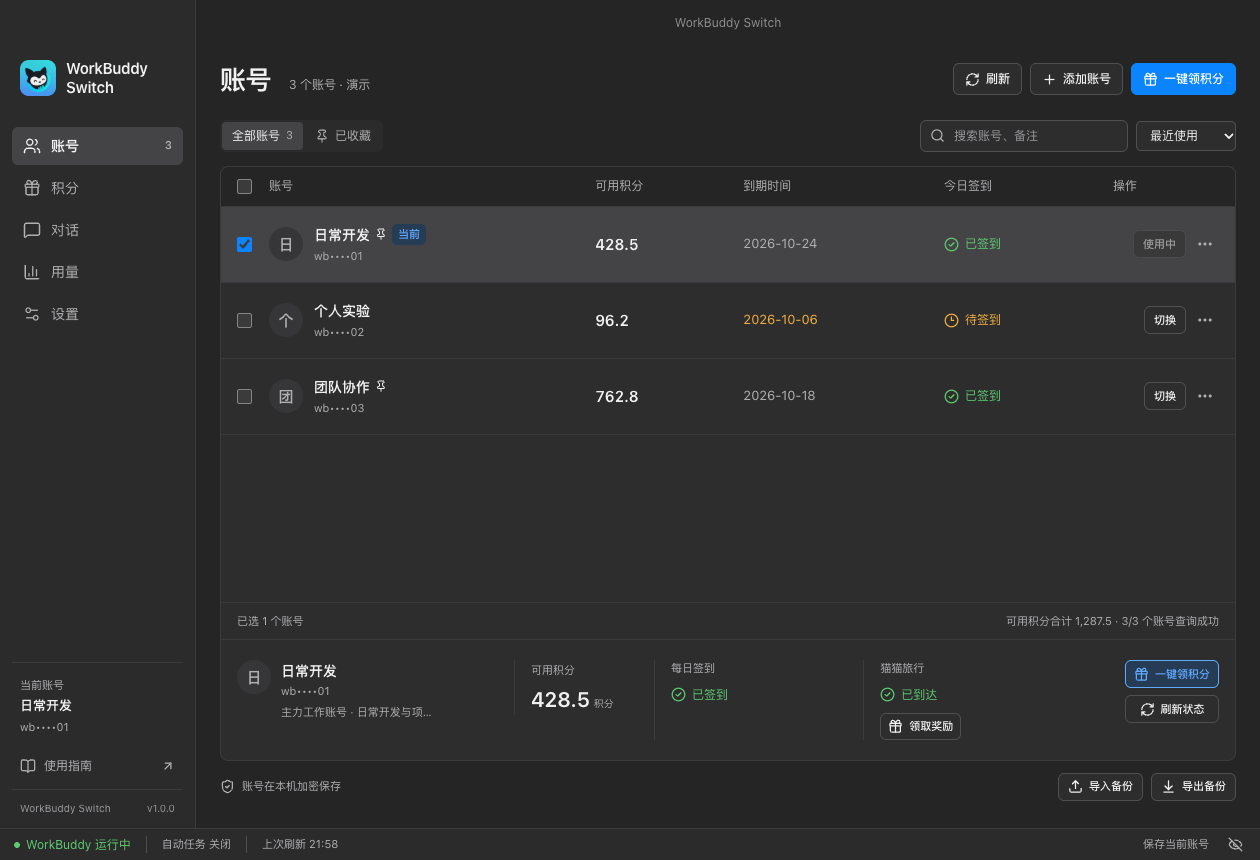Click the 团 avatar in 团队协作 row

pyautogui.click(x=286, y=396)
